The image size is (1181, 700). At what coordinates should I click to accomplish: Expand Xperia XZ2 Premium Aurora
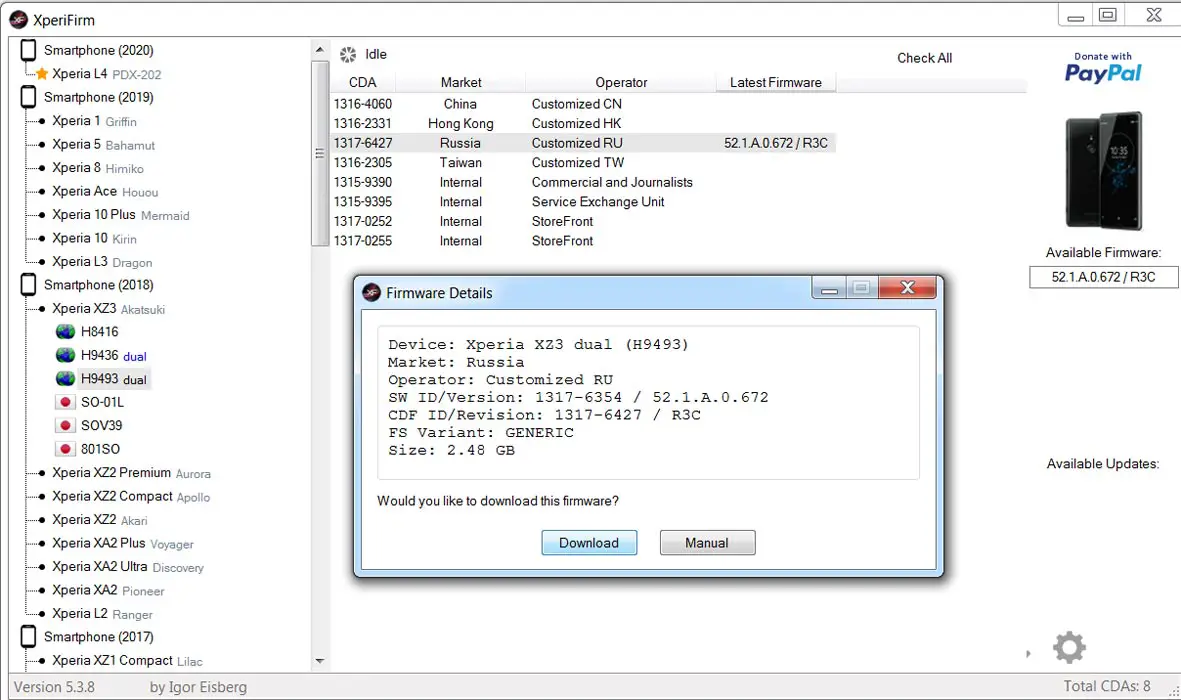(x=41, y=472)
